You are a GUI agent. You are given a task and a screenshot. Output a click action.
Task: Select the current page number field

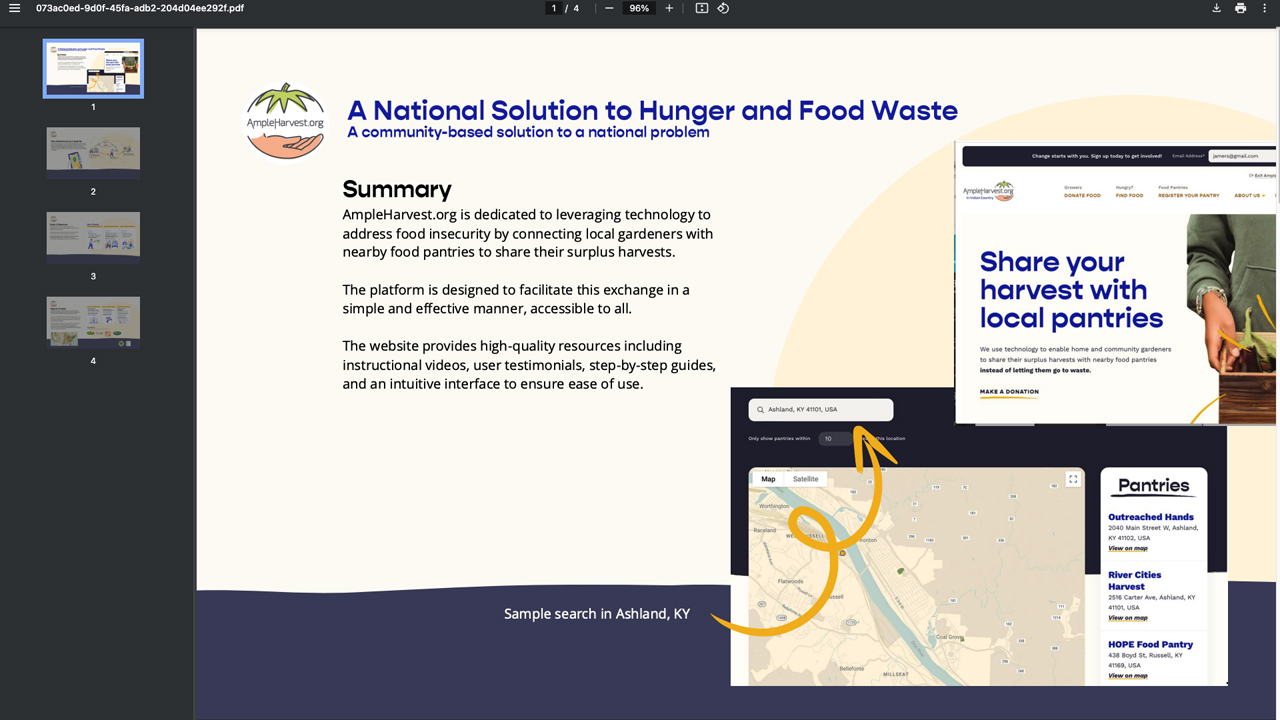tap(554, 8)
